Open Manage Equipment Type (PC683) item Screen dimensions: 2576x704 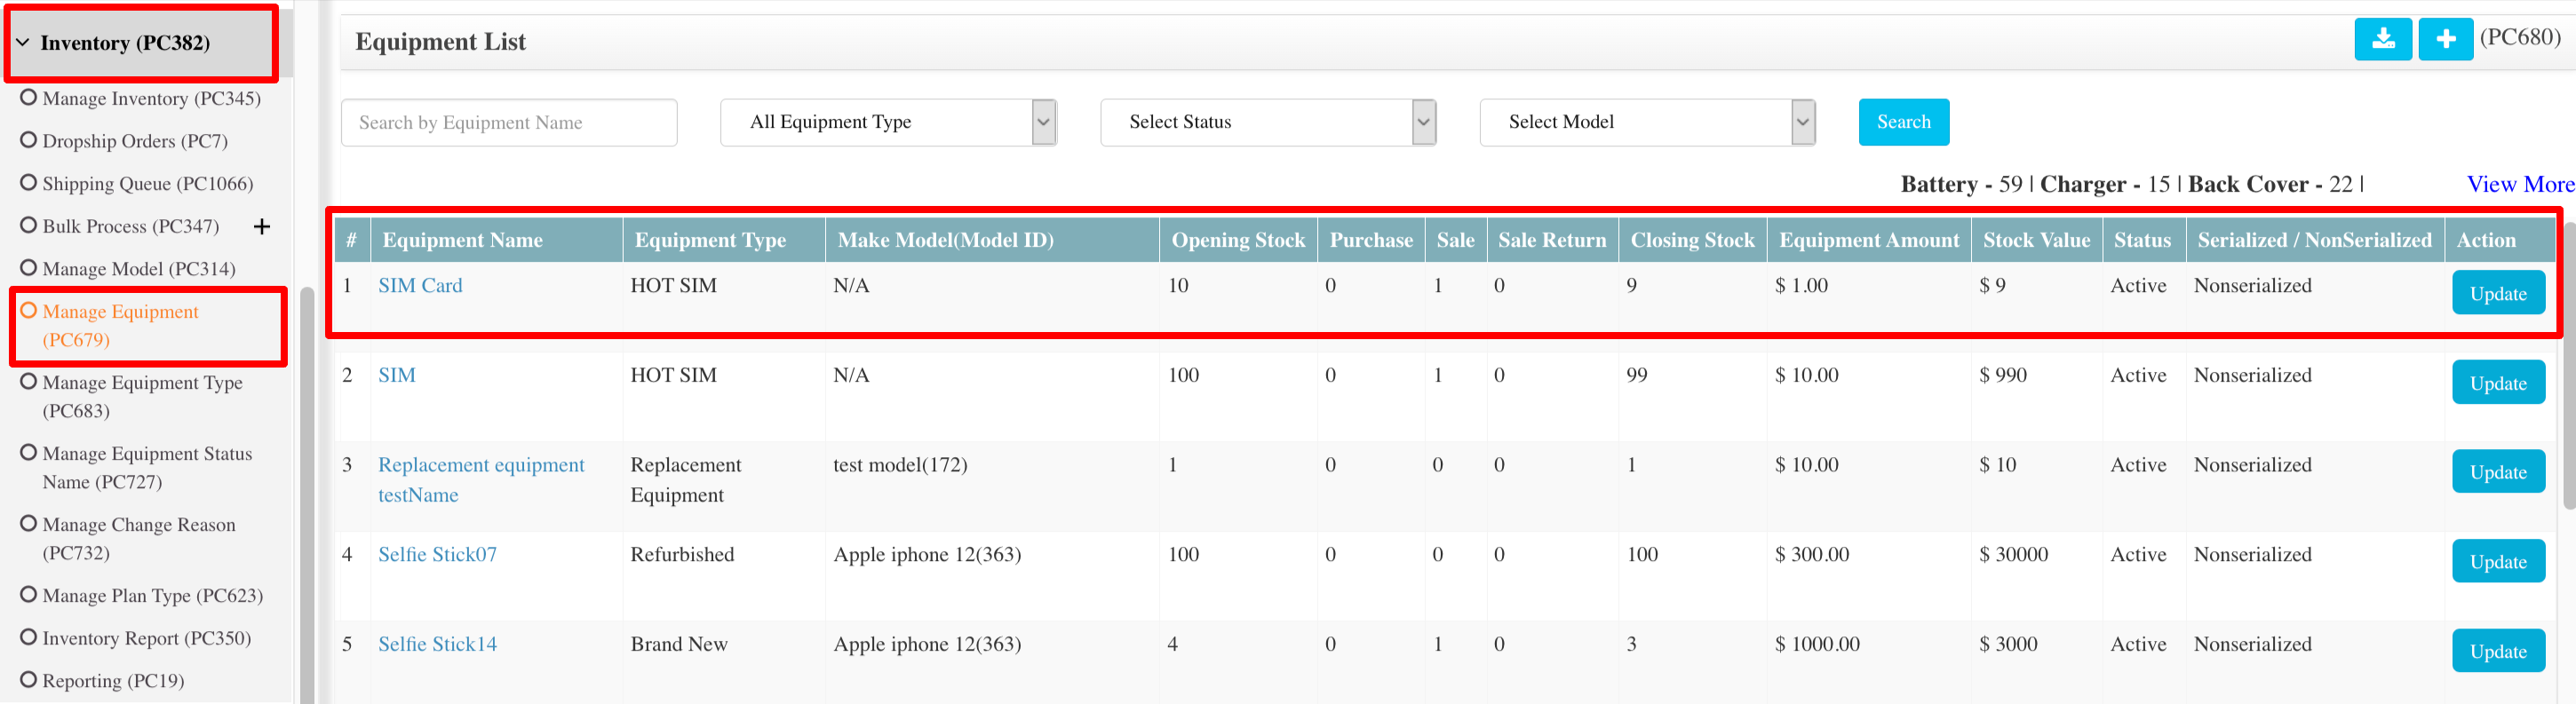click(132, 396)
